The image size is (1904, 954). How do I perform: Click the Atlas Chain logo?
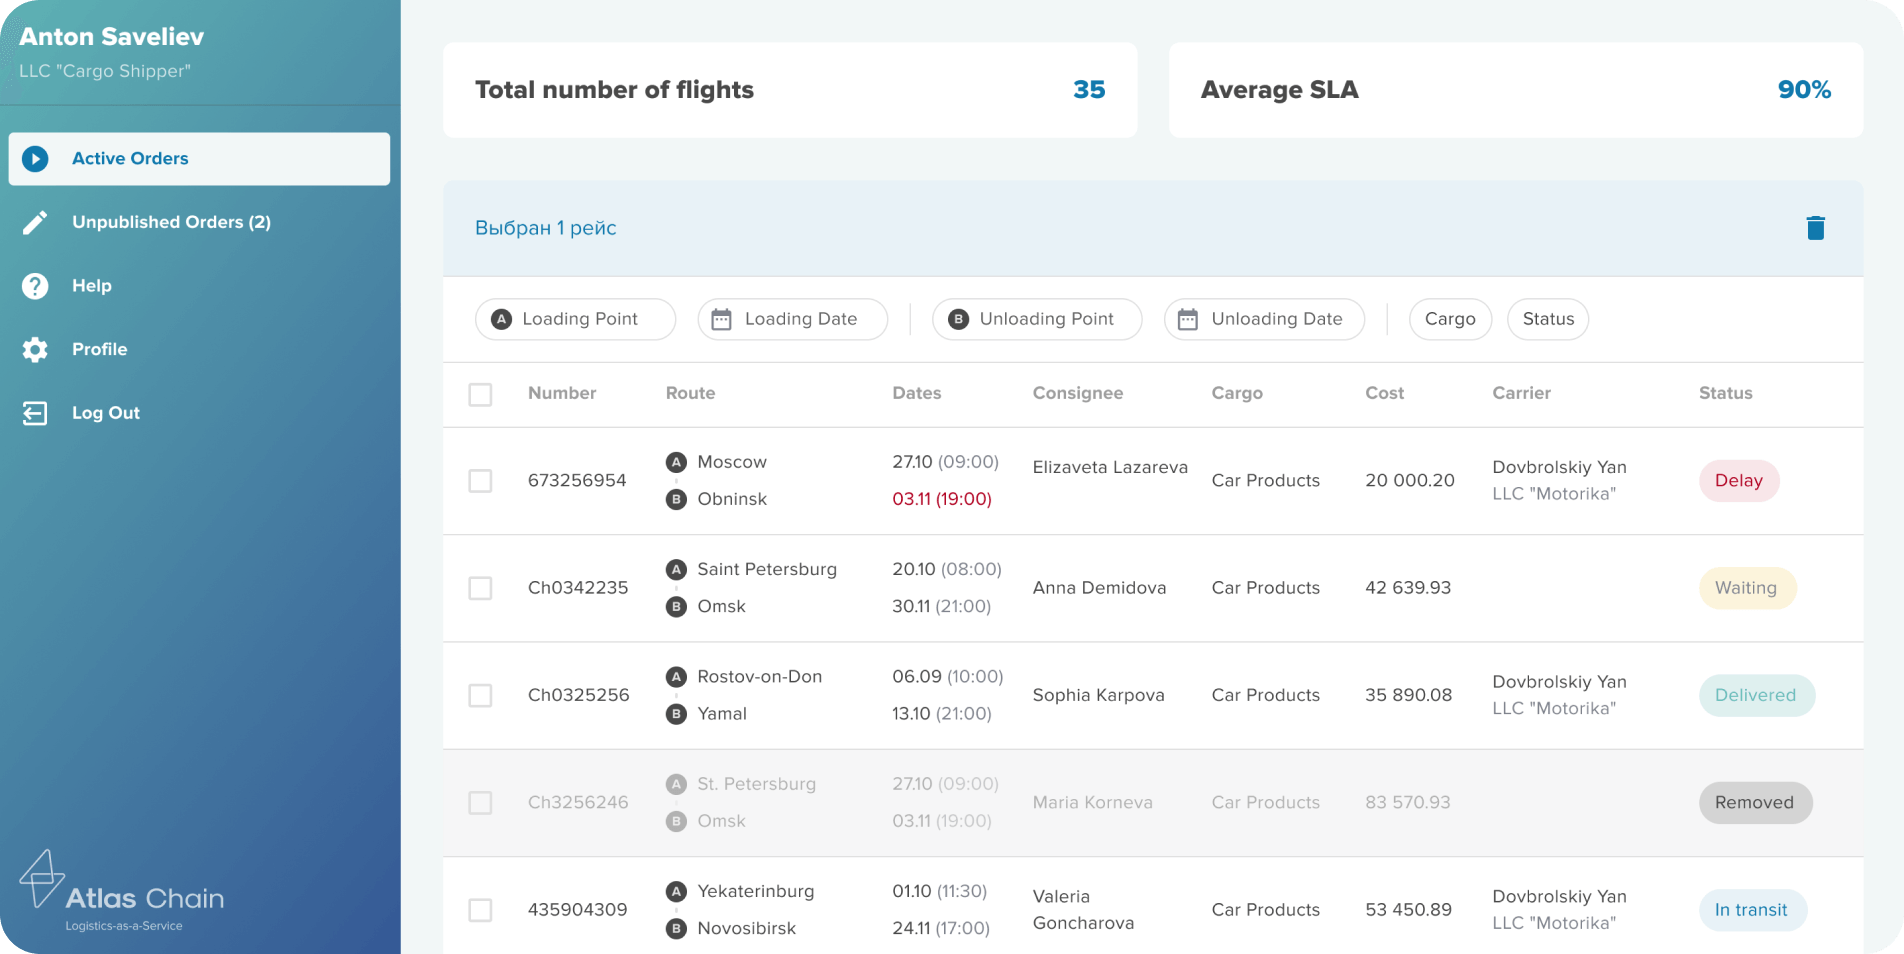121,892
